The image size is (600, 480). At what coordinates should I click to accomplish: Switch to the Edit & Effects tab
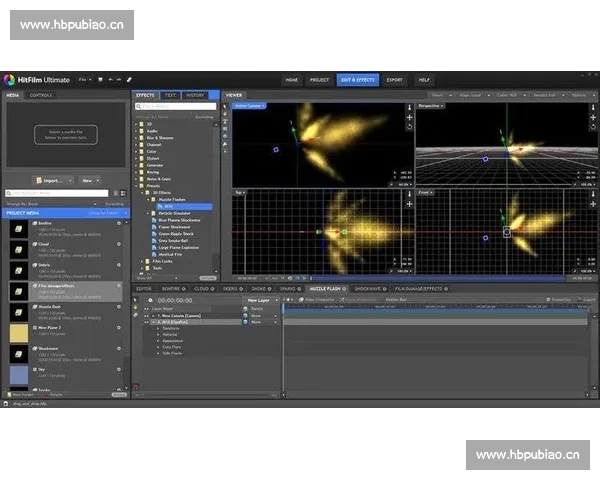tap(357, 79)
